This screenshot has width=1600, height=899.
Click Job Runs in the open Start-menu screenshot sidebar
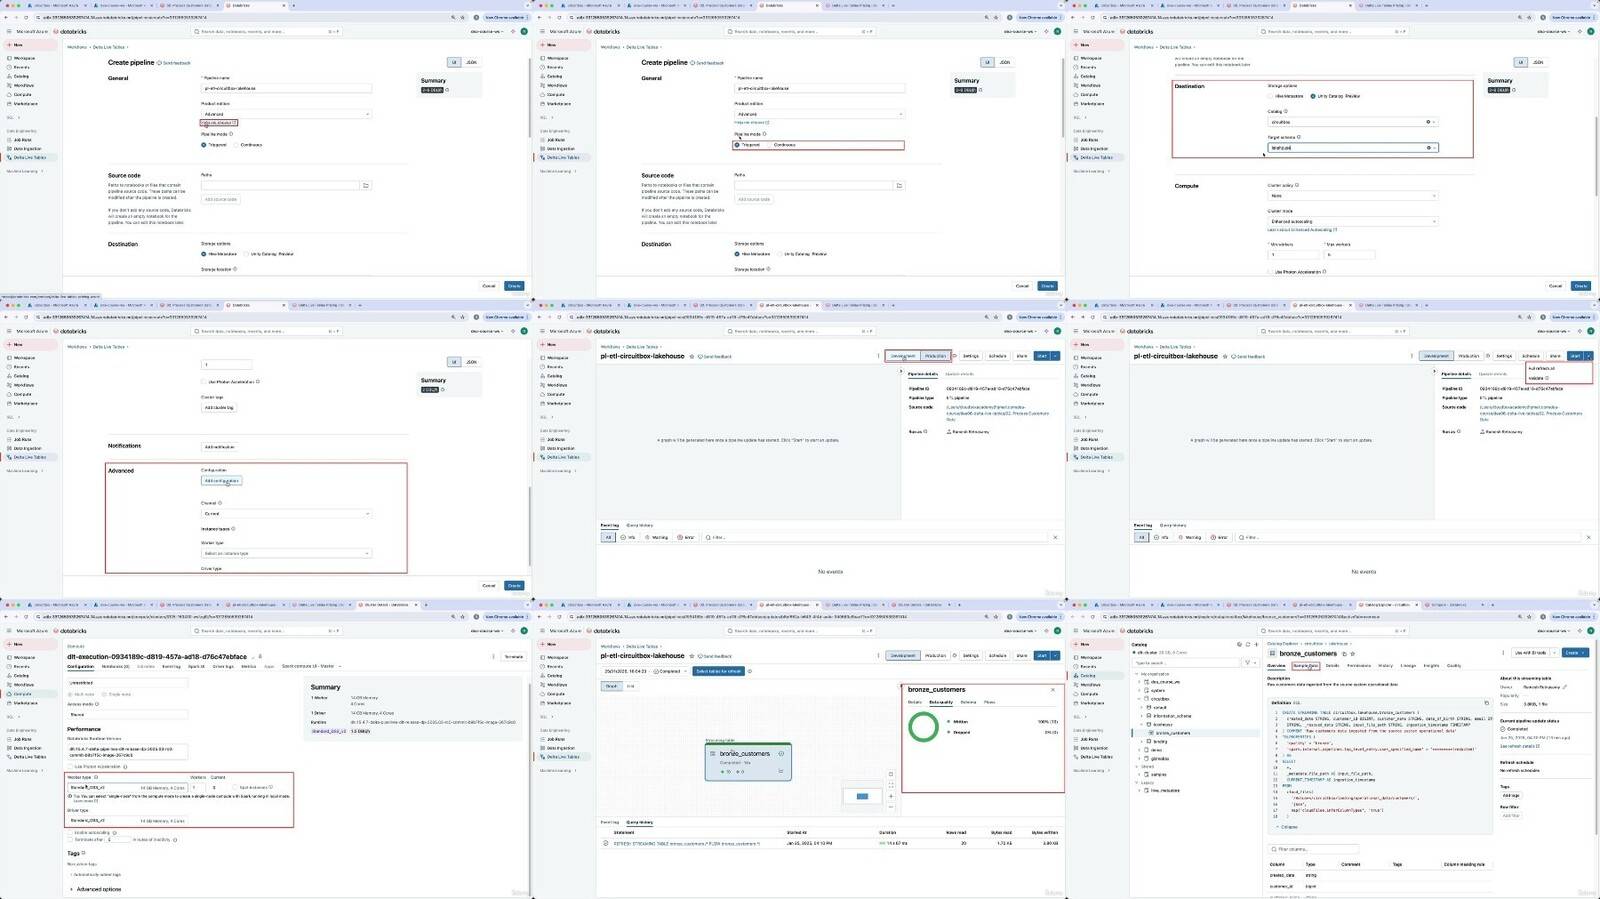coord(1089,440)
